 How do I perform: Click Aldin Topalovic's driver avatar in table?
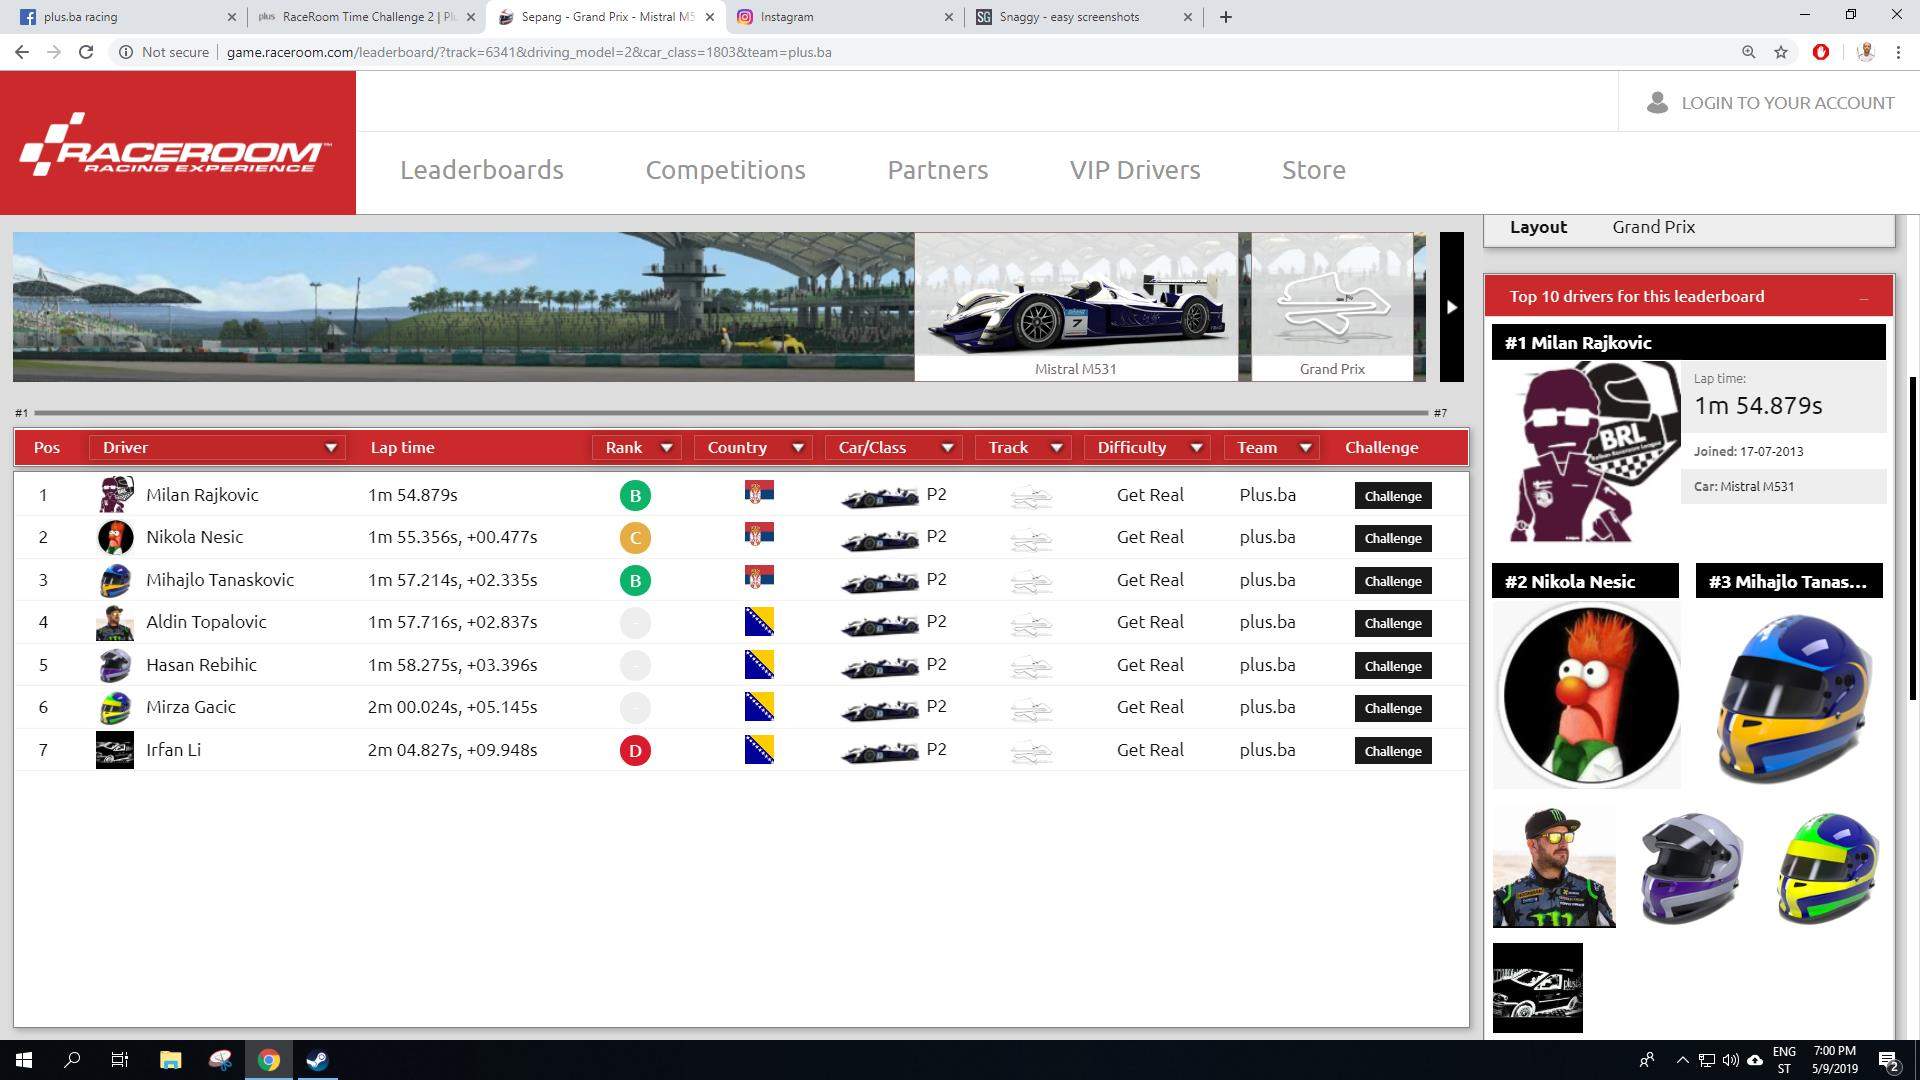coord(115,622)
